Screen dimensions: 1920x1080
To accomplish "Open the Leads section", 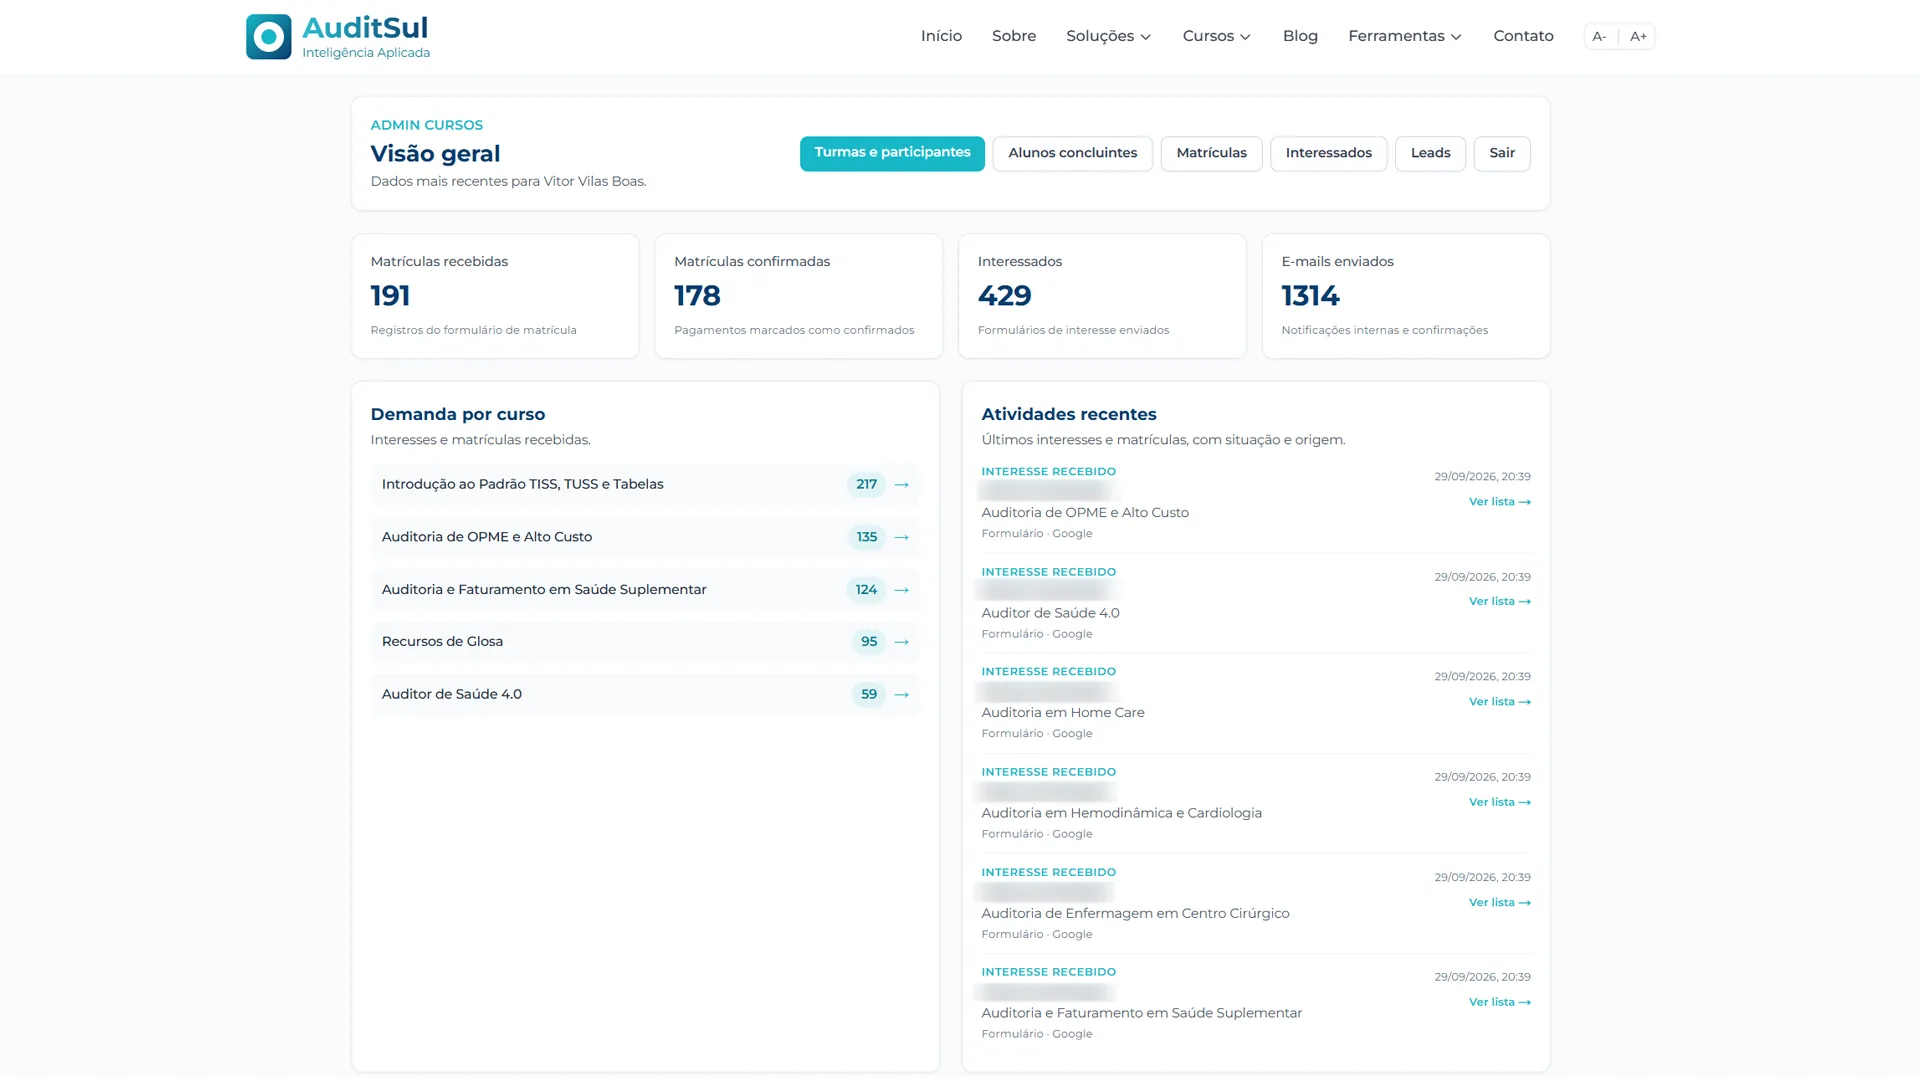I will (1430, 153).
